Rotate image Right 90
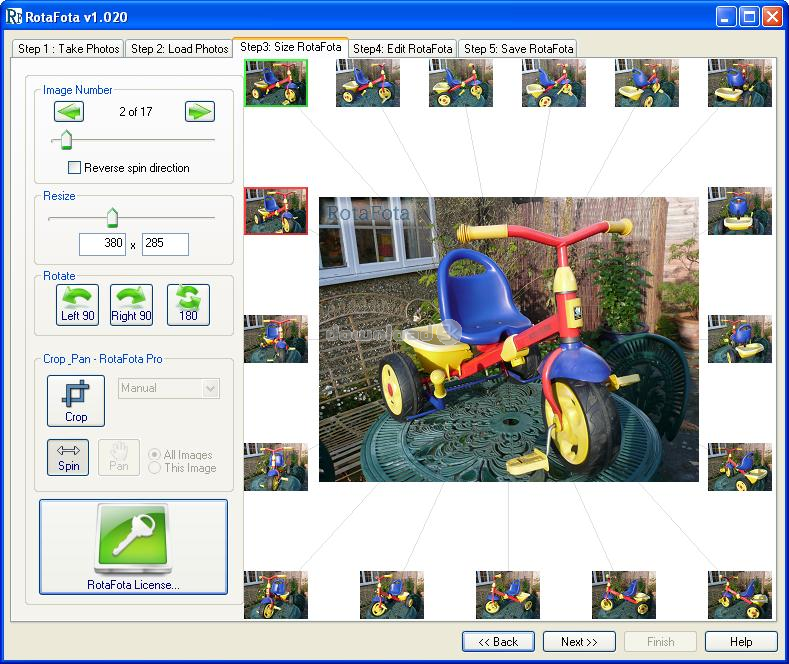 [131, 305]
